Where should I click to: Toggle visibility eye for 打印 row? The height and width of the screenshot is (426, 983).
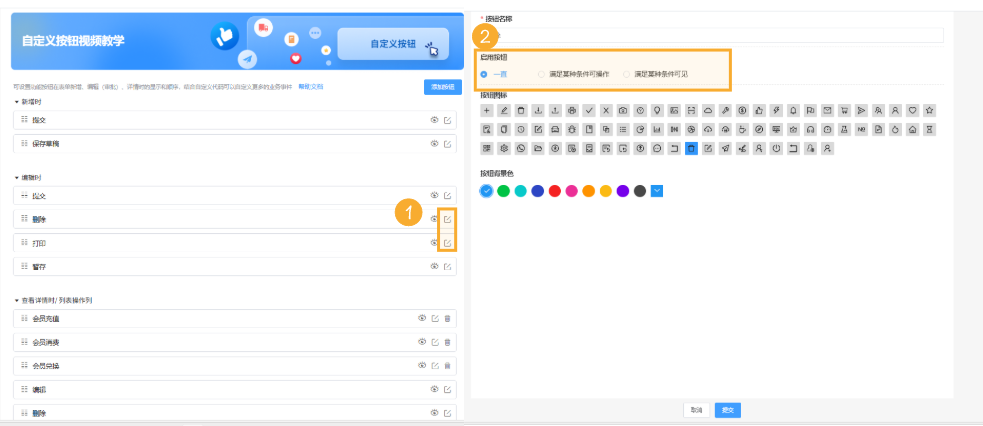point(434,243)
